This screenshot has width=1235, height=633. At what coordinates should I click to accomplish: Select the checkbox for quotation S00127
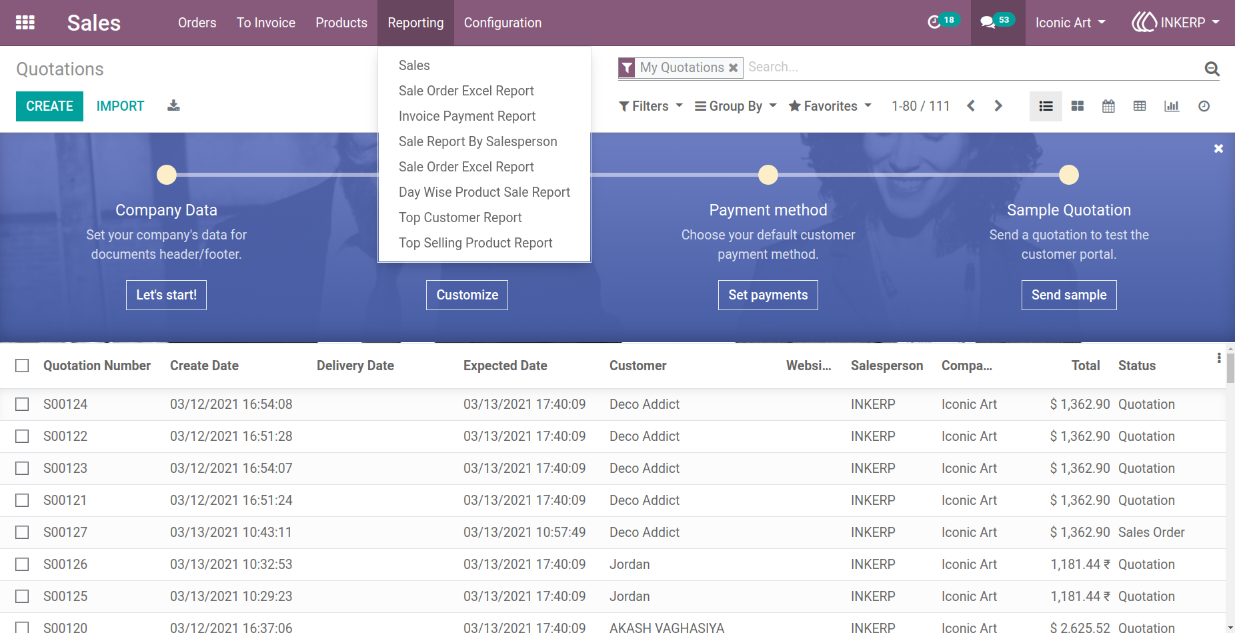click(x=22, y=533)
